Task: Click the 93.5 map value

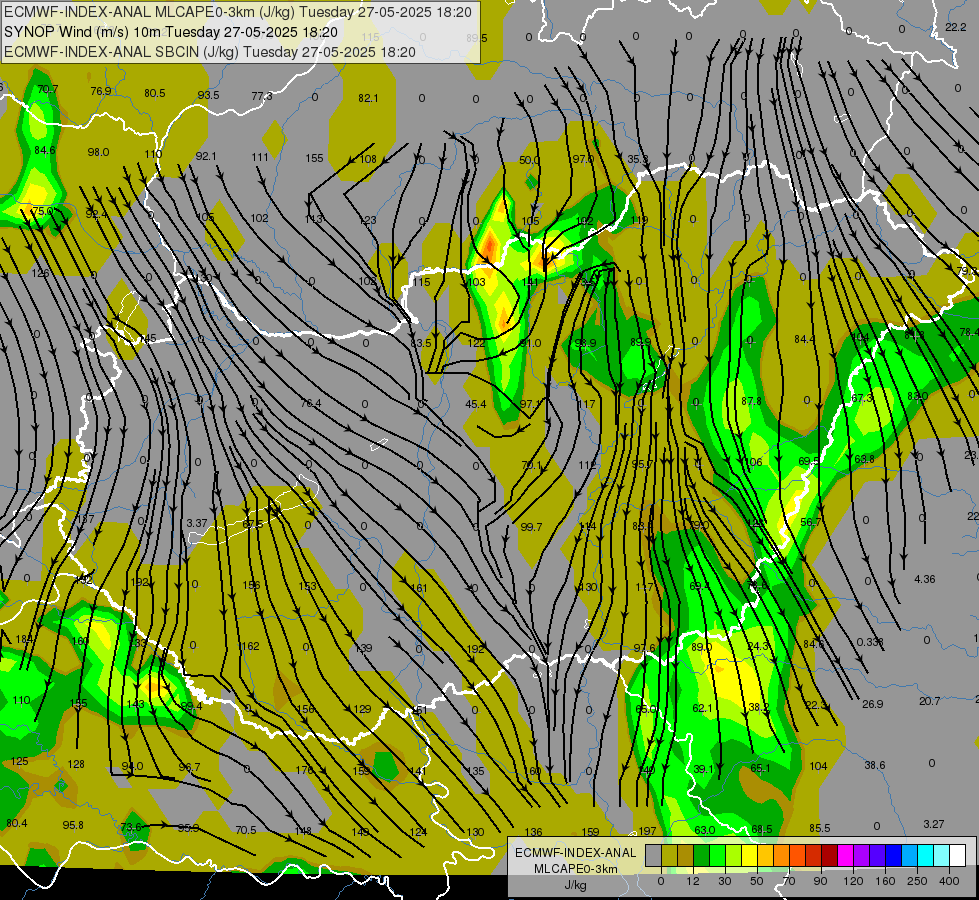Action: (x=209, y=95)
